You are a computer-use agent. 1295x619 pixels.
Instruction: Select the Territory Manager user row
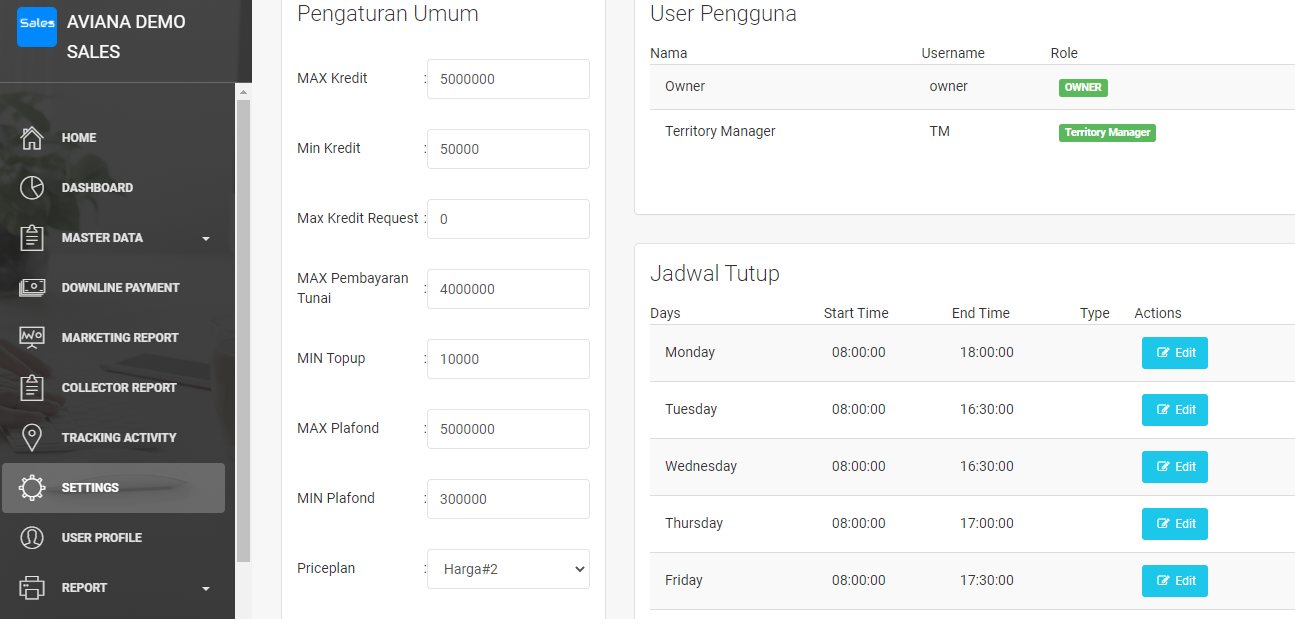pyautogui.click(x=720, y=132)
